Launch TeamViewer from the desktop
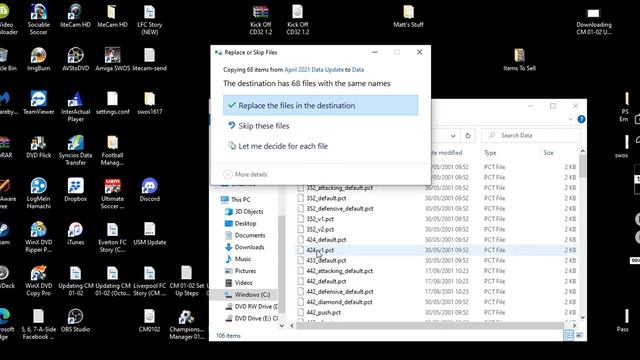640x360 pixels. [38, 103]
